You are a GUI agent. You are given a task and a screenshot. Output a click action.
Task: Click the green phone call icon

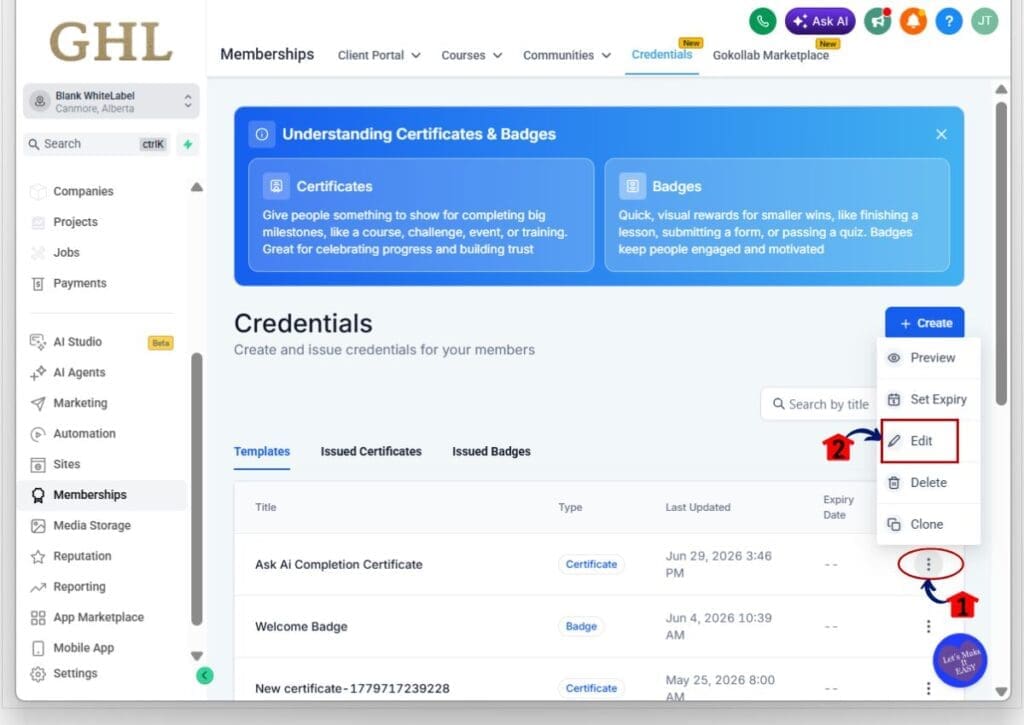(x=762, y=21)
